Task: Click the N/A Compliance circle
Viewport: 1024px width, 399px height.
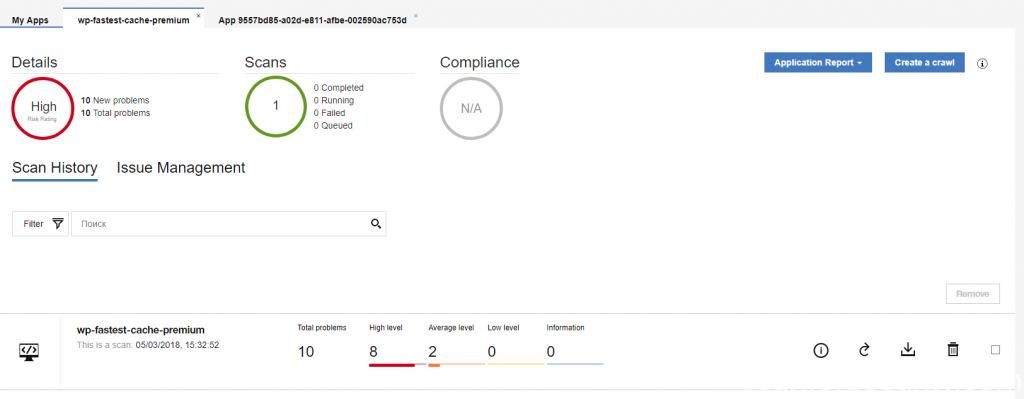Action: pos(471,108)
